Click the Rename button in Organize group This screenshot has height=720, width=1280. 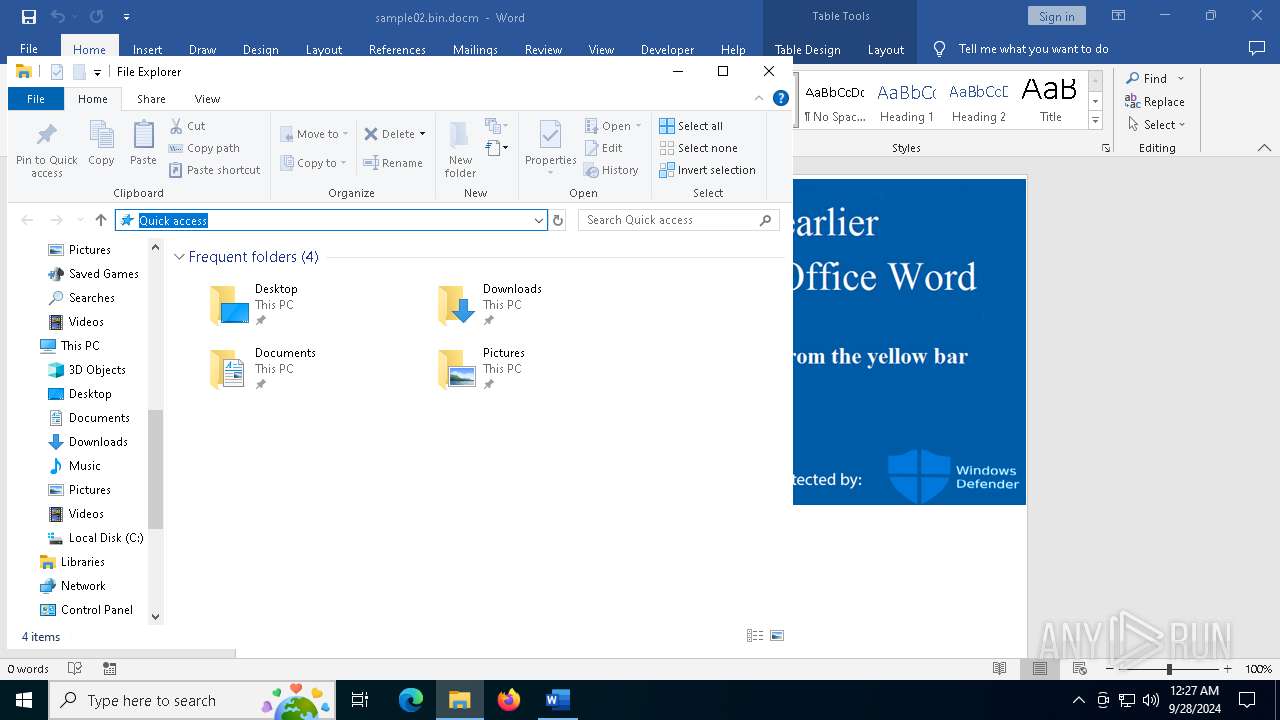coord(393,163)
